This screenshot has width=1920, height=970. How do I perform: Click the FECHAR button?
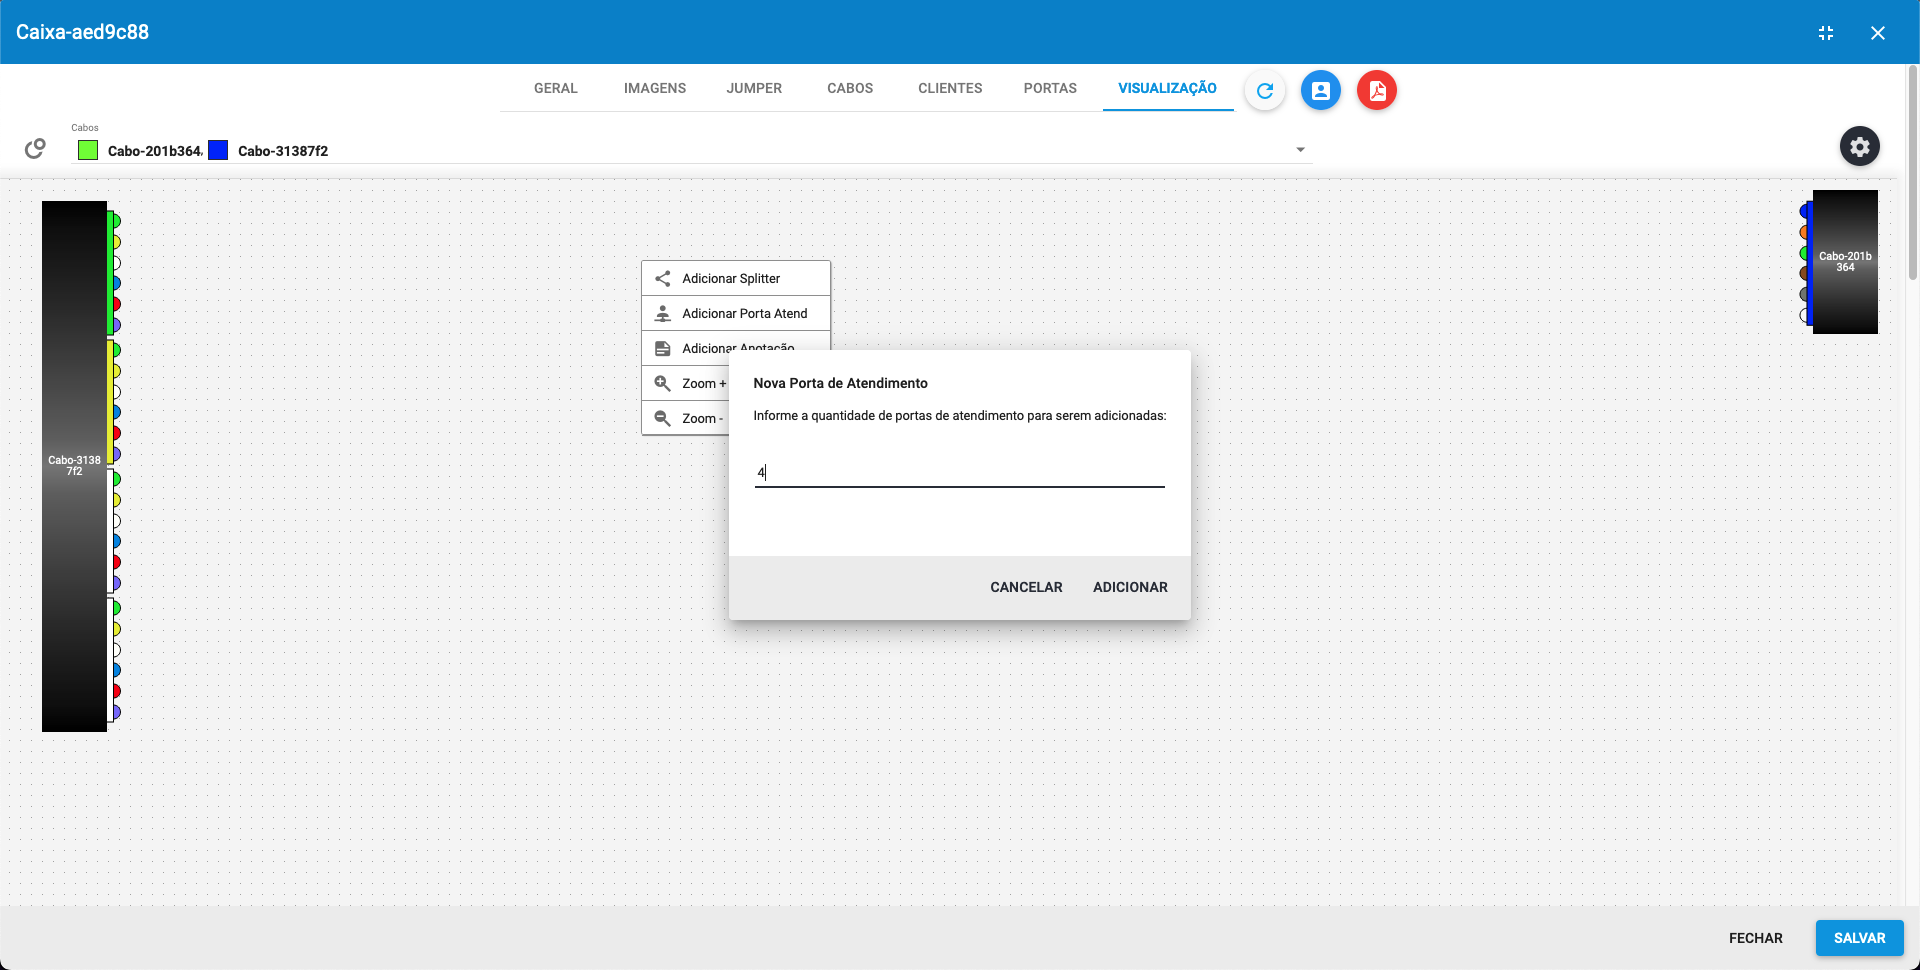tap(1756, 938)
